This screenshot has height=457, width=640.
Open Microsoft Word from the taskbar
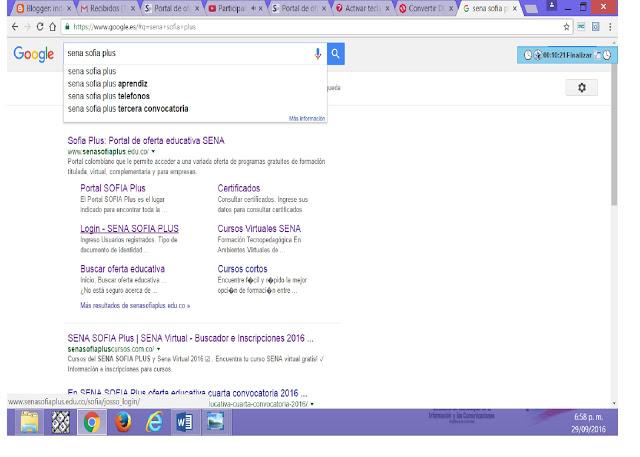pyautogui.click(x=184, y=422)
